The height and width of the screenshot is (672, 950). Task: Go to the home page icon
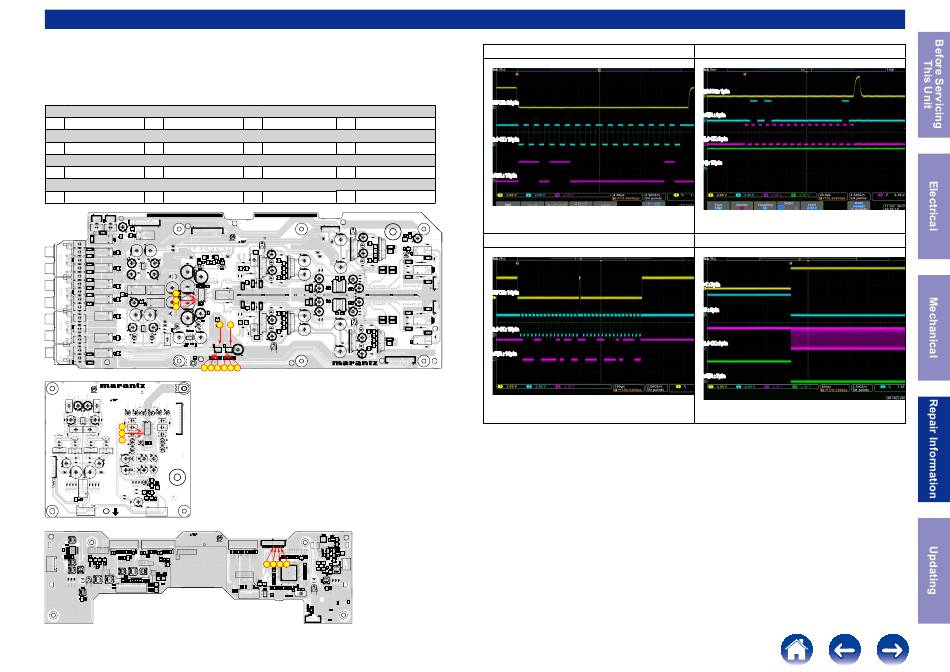click(x=796, y=649)
